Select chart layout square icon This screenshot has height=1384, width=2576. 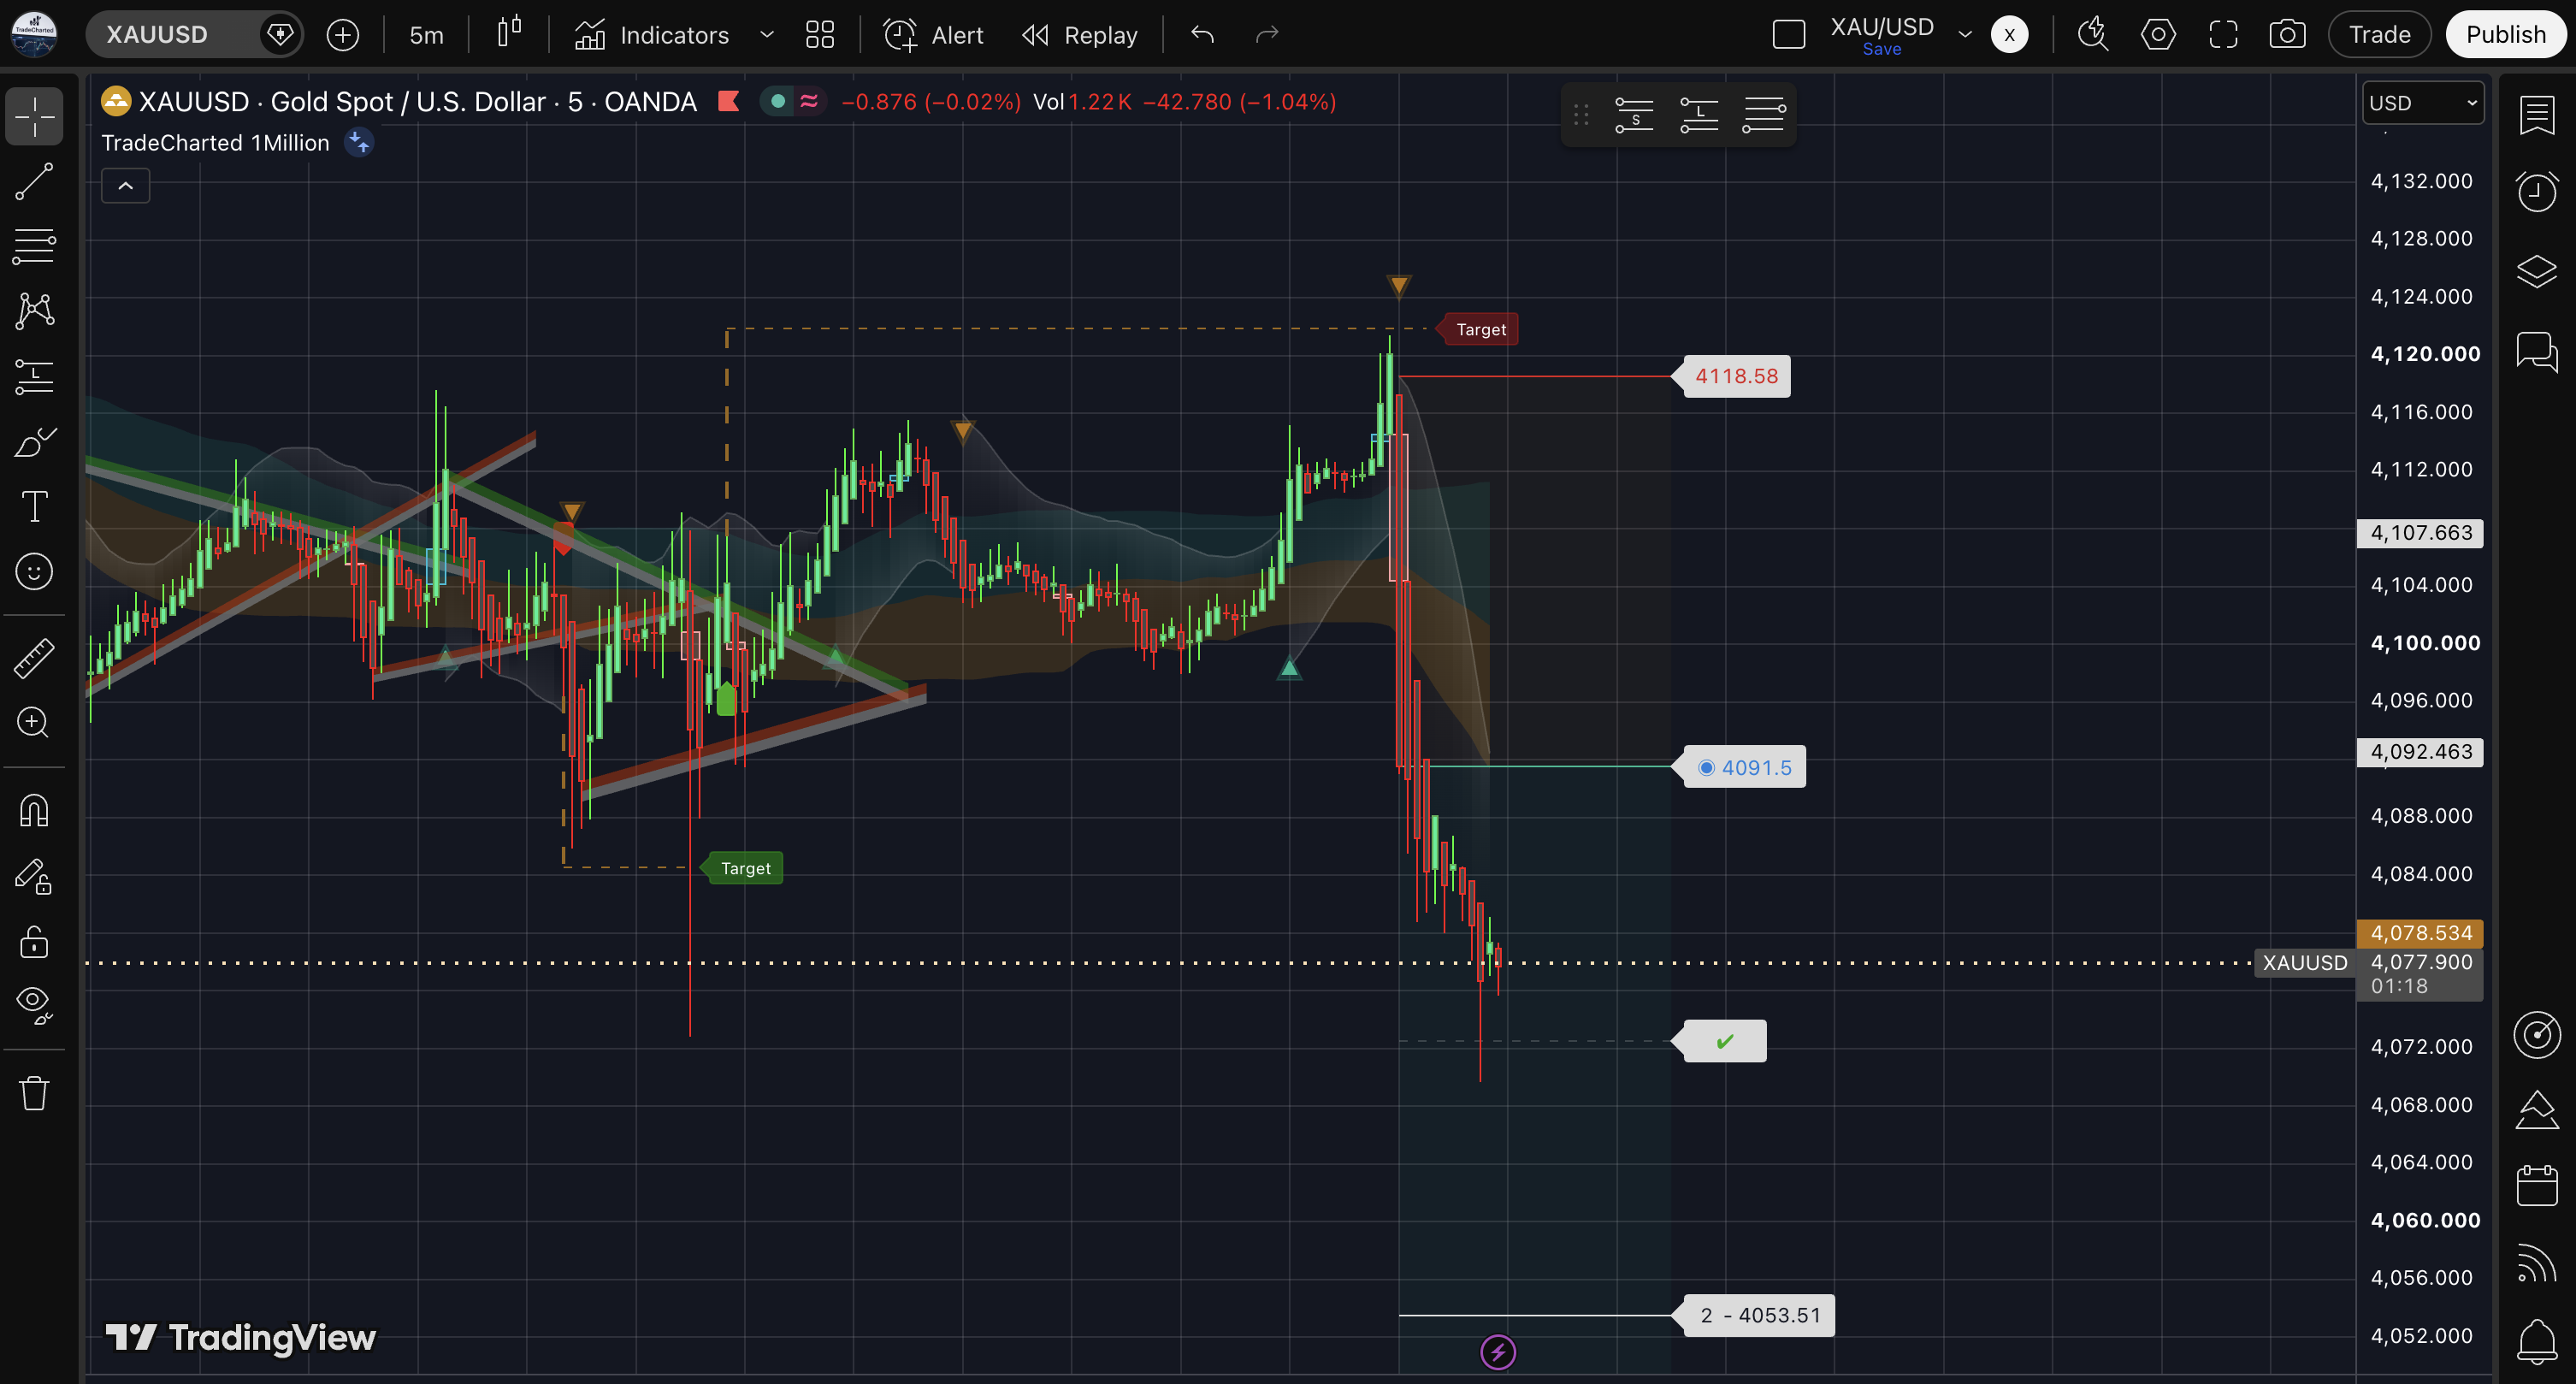tap(1789, 35)
